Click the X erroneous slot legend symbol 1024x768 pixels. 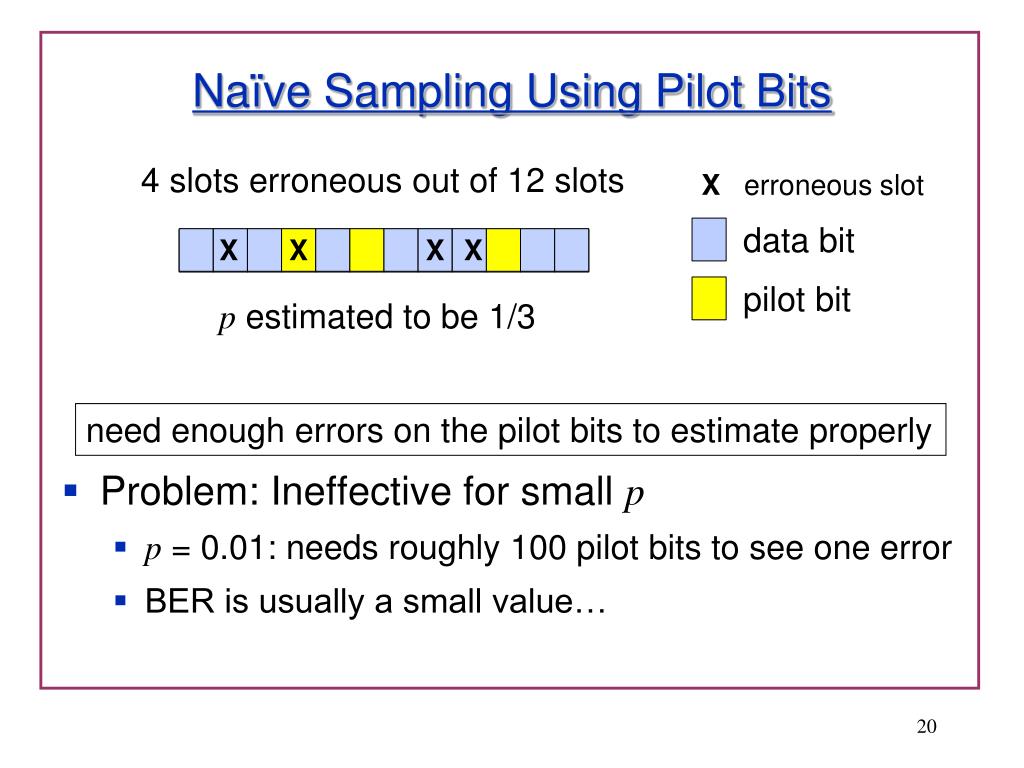[x=711, y=185]
